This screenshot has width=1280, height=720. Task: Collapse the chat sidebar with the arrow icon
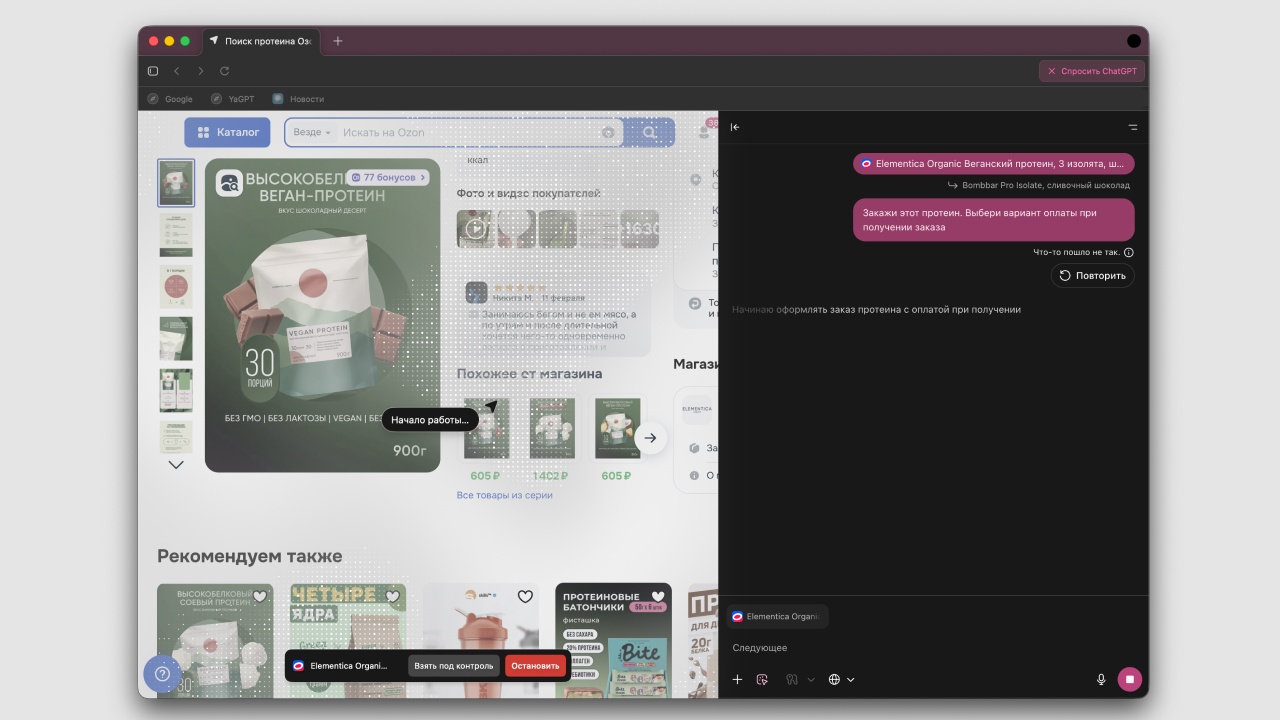735,127
